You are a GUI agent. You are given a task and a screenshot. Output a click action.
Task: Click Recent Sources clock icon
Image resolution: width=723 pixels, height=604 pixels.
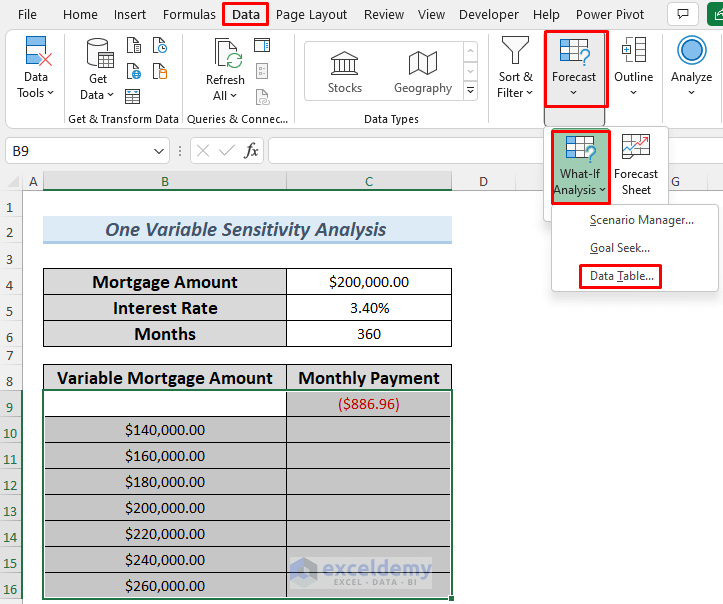(x=160, y=46)
